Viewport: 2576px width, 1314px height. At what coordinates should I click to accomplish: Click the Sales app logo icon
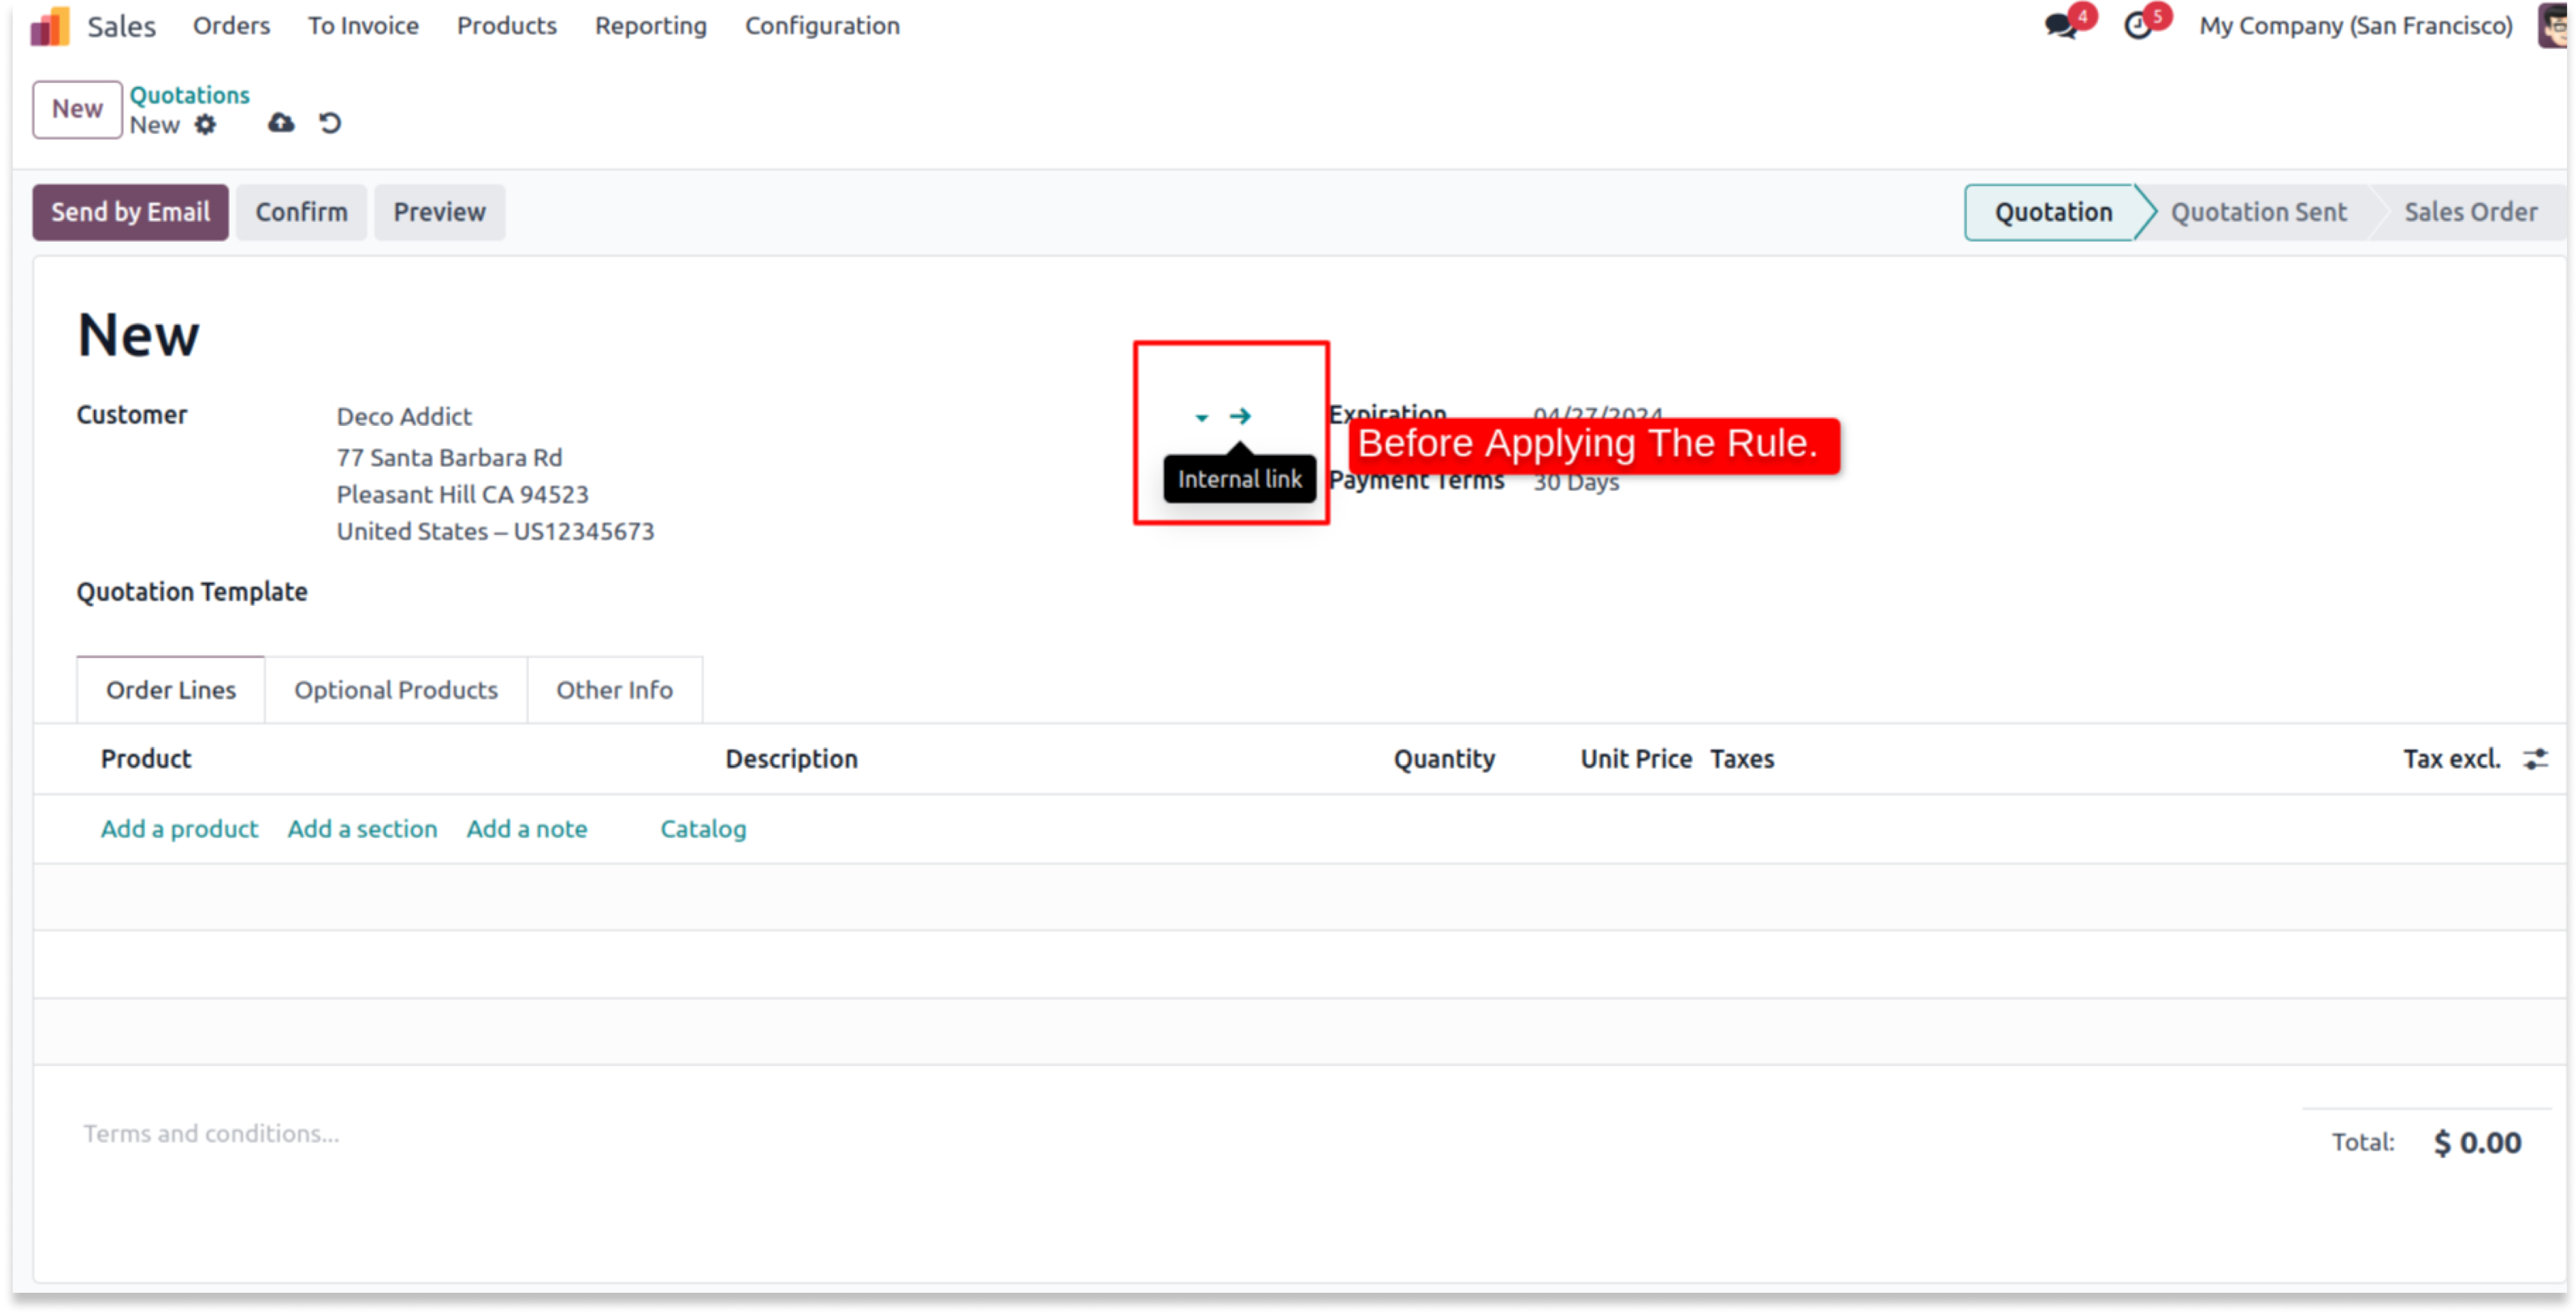point(50,27)
